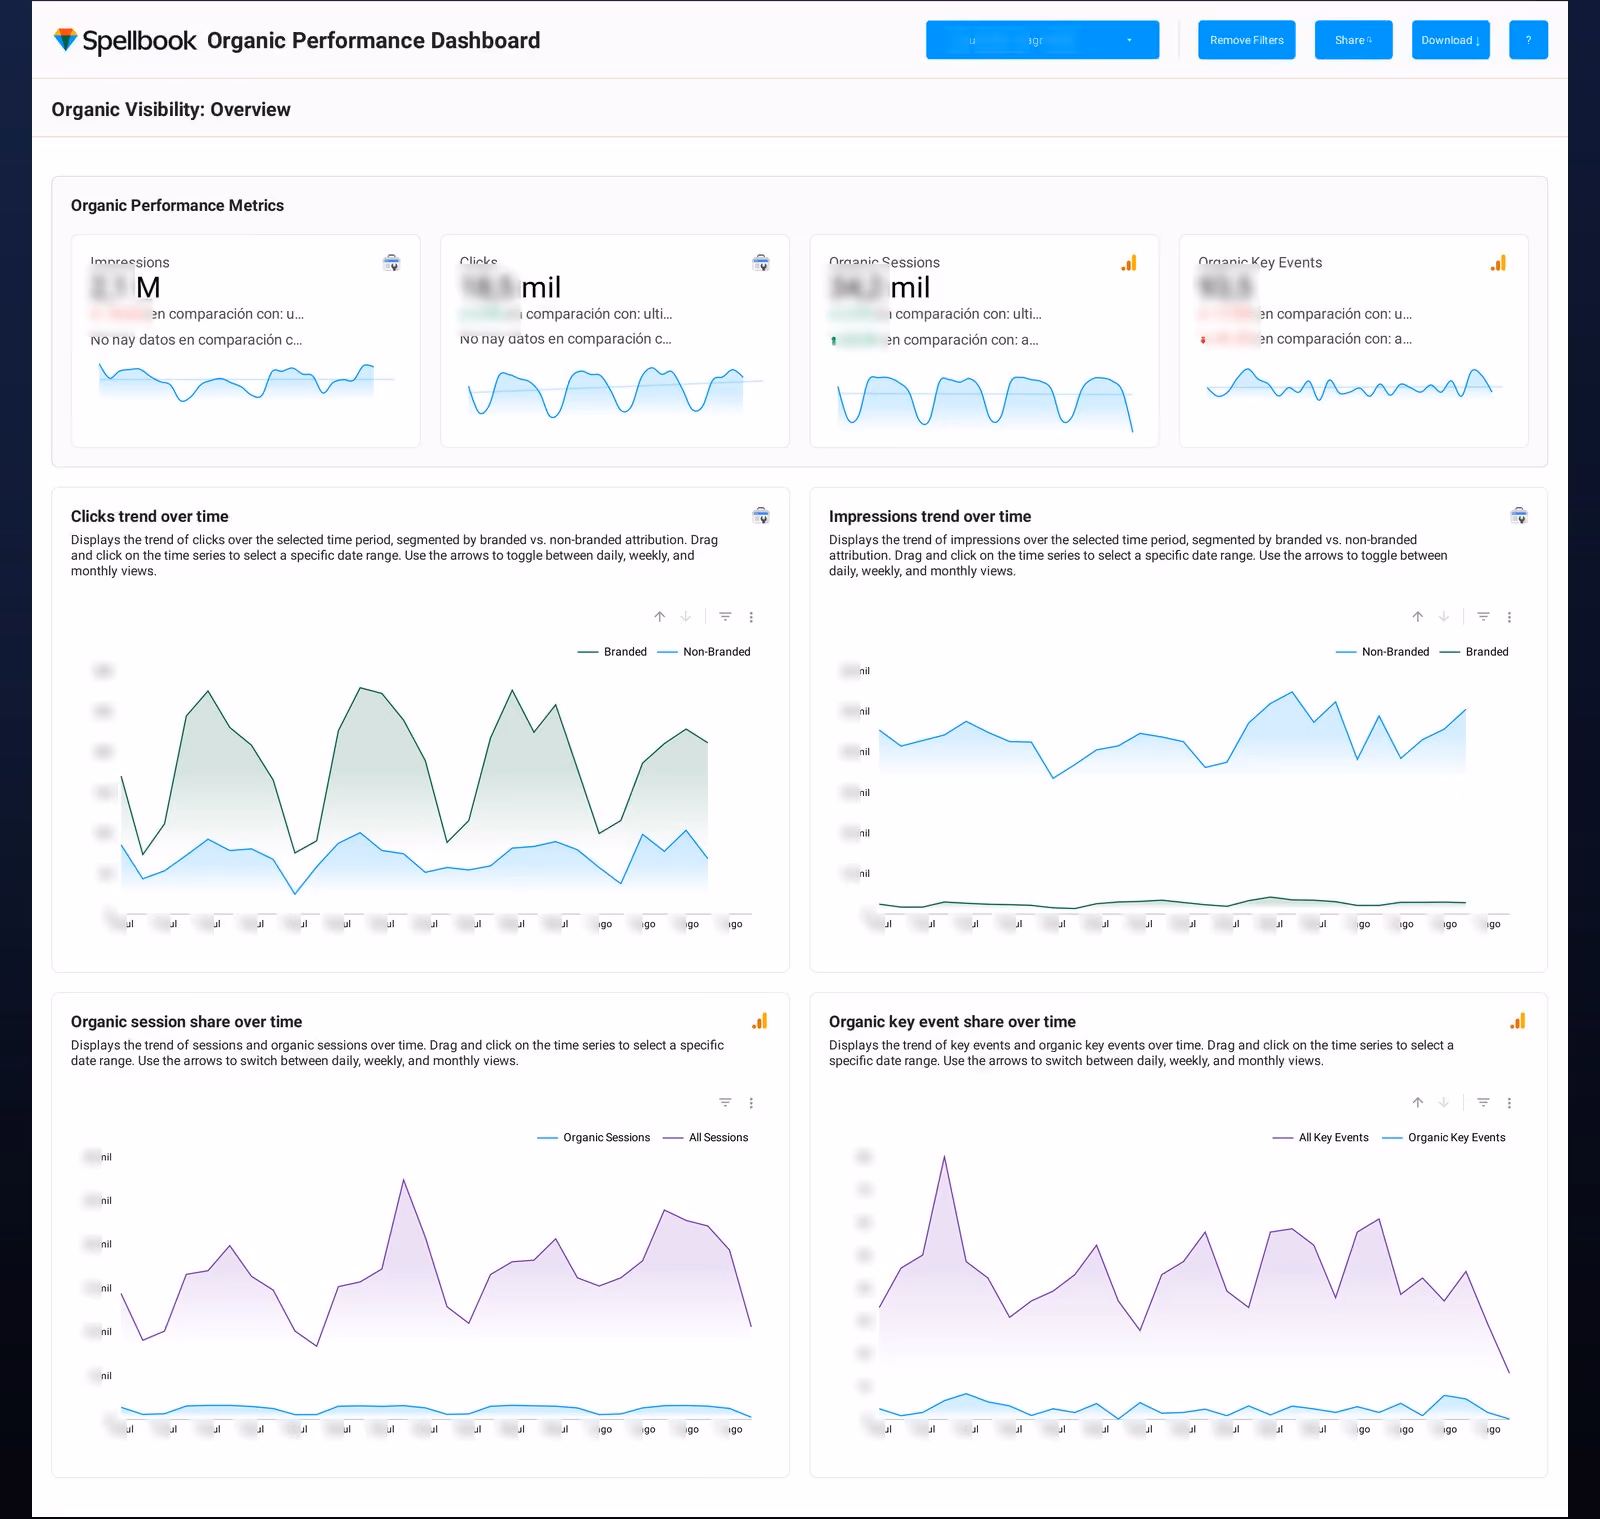1600x1519 pixels.
Task: Drill down arrow on Clicks trend chart
Action: pos(686,617)
